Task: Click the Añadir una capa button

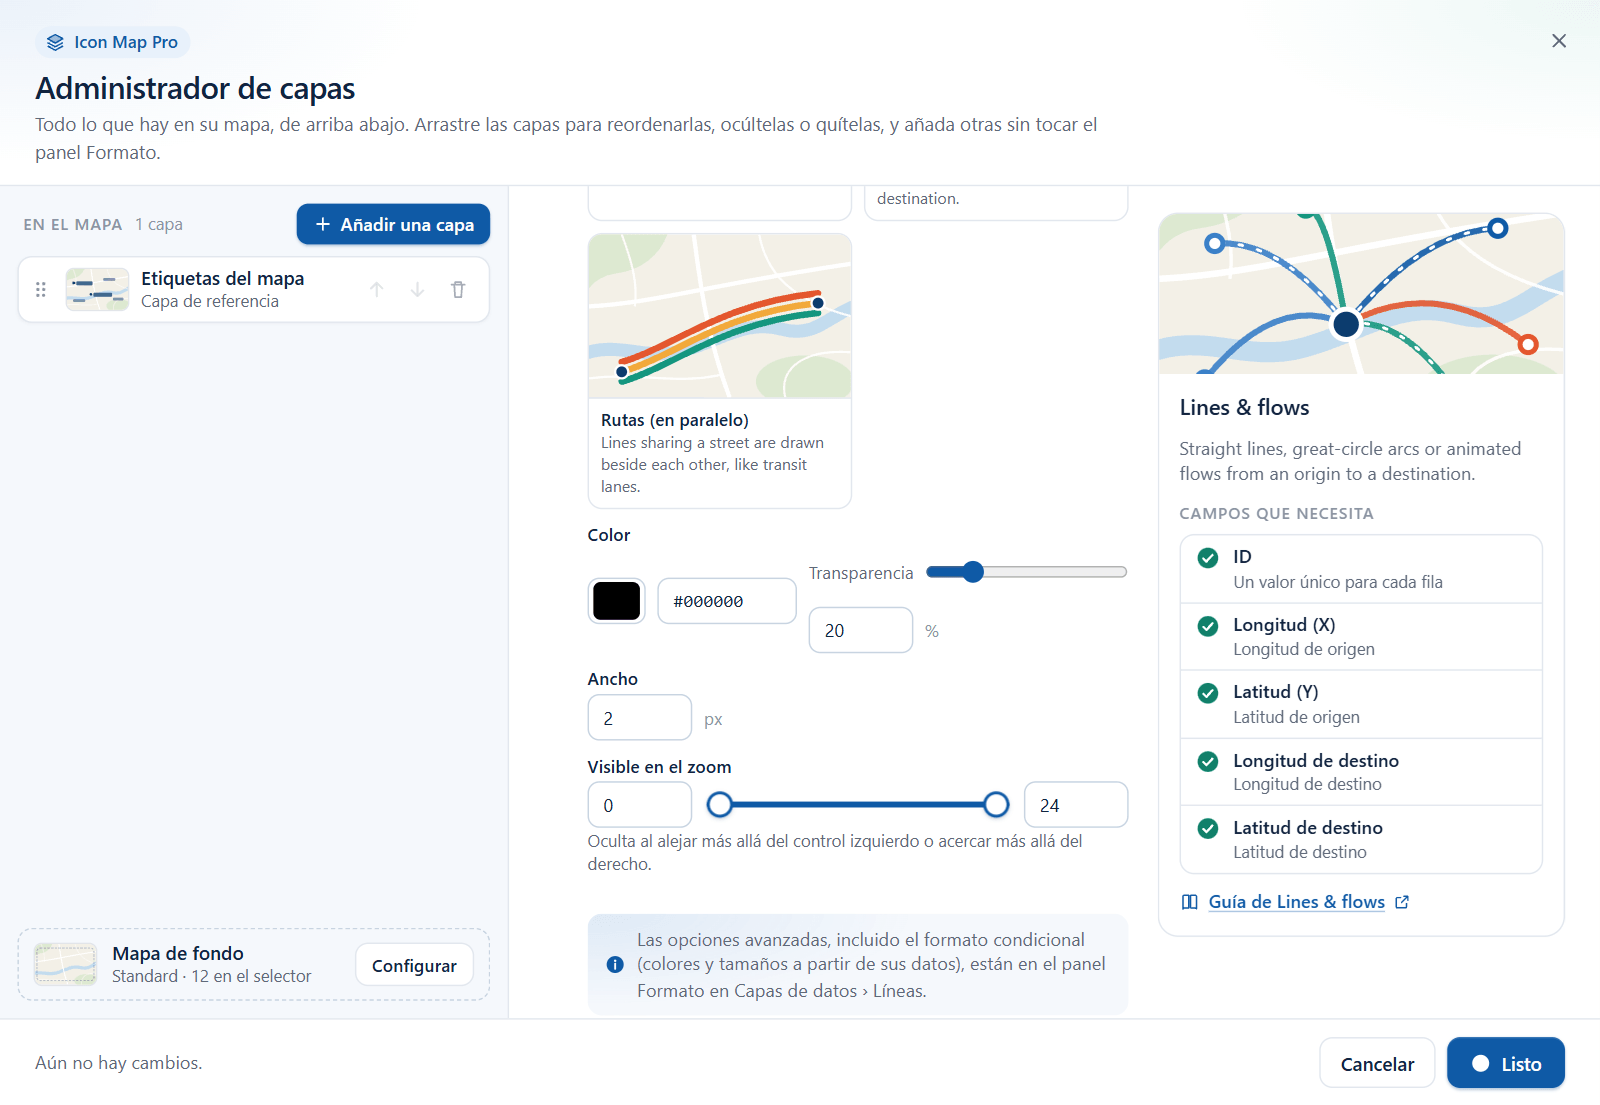Action: click(393, 224)
